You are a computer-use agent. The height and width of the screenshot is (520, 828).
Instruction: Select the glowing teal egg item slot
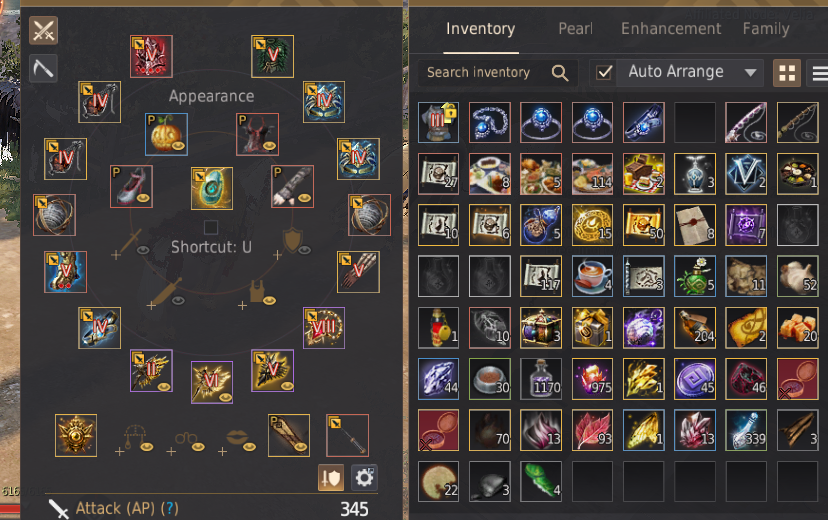tap(212, 188)
